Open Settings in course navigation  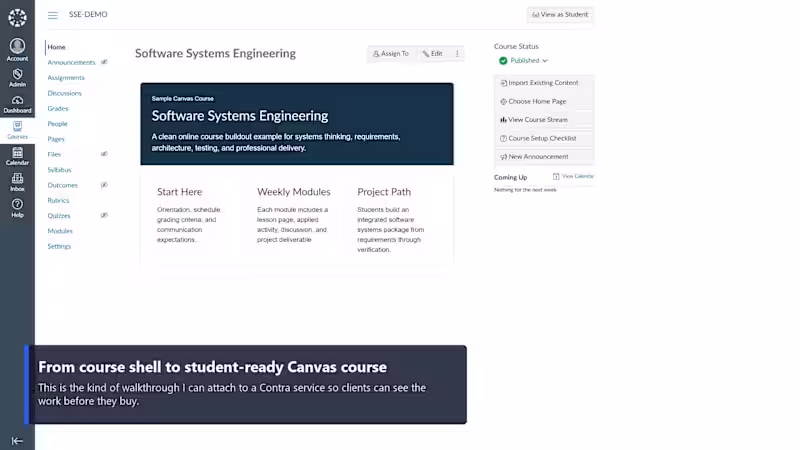pos(59,246)
